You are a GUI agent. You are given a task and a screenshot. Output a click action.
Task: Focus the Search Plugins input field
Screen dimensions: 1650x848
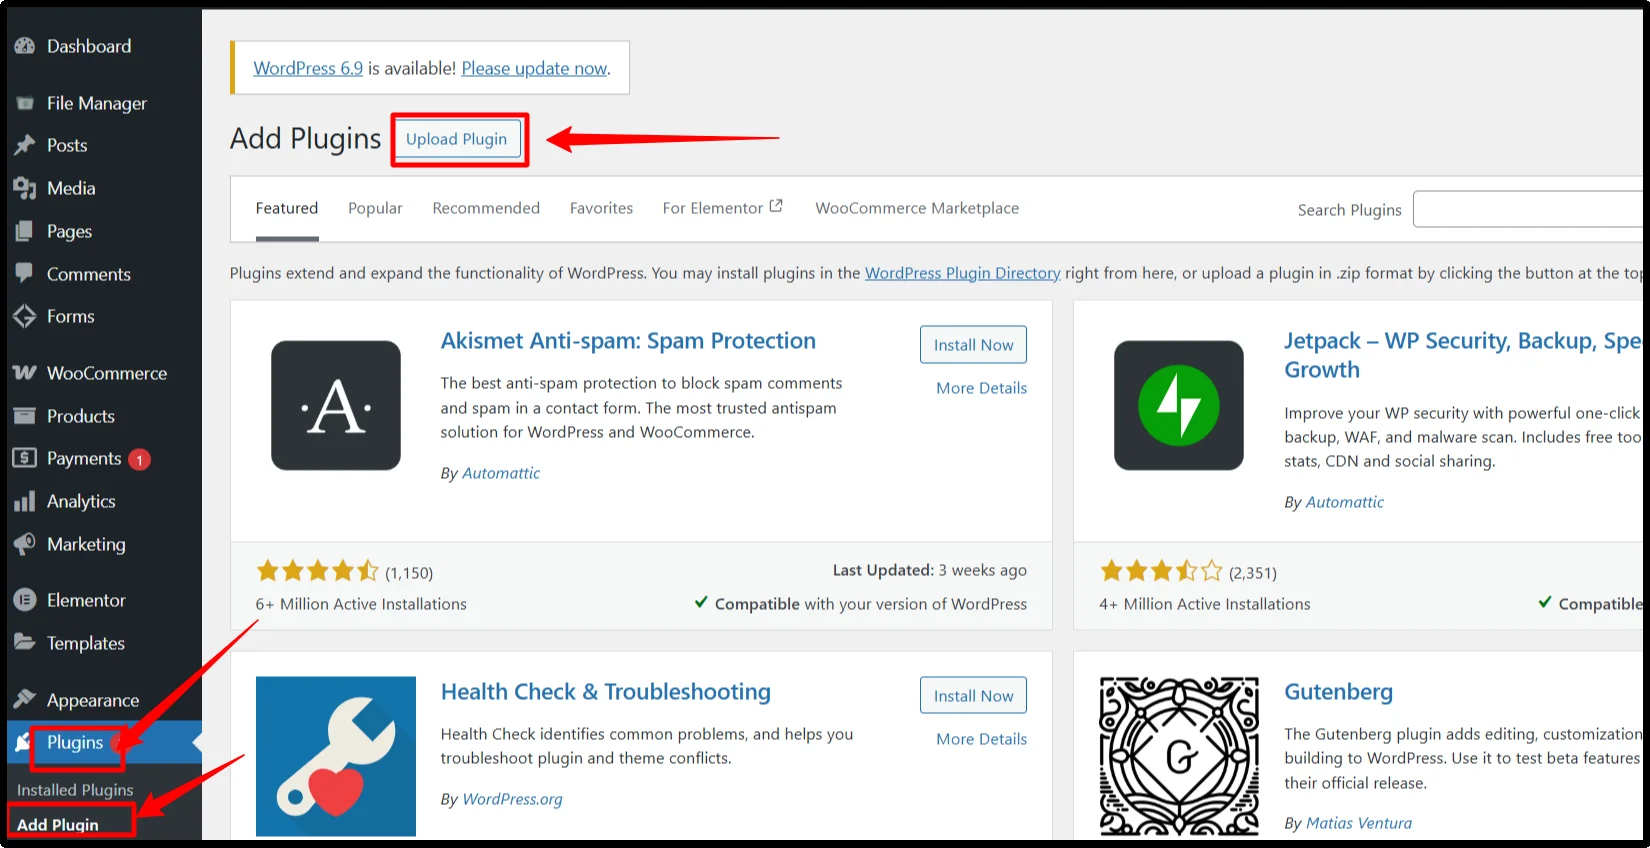click(1528, 210)
